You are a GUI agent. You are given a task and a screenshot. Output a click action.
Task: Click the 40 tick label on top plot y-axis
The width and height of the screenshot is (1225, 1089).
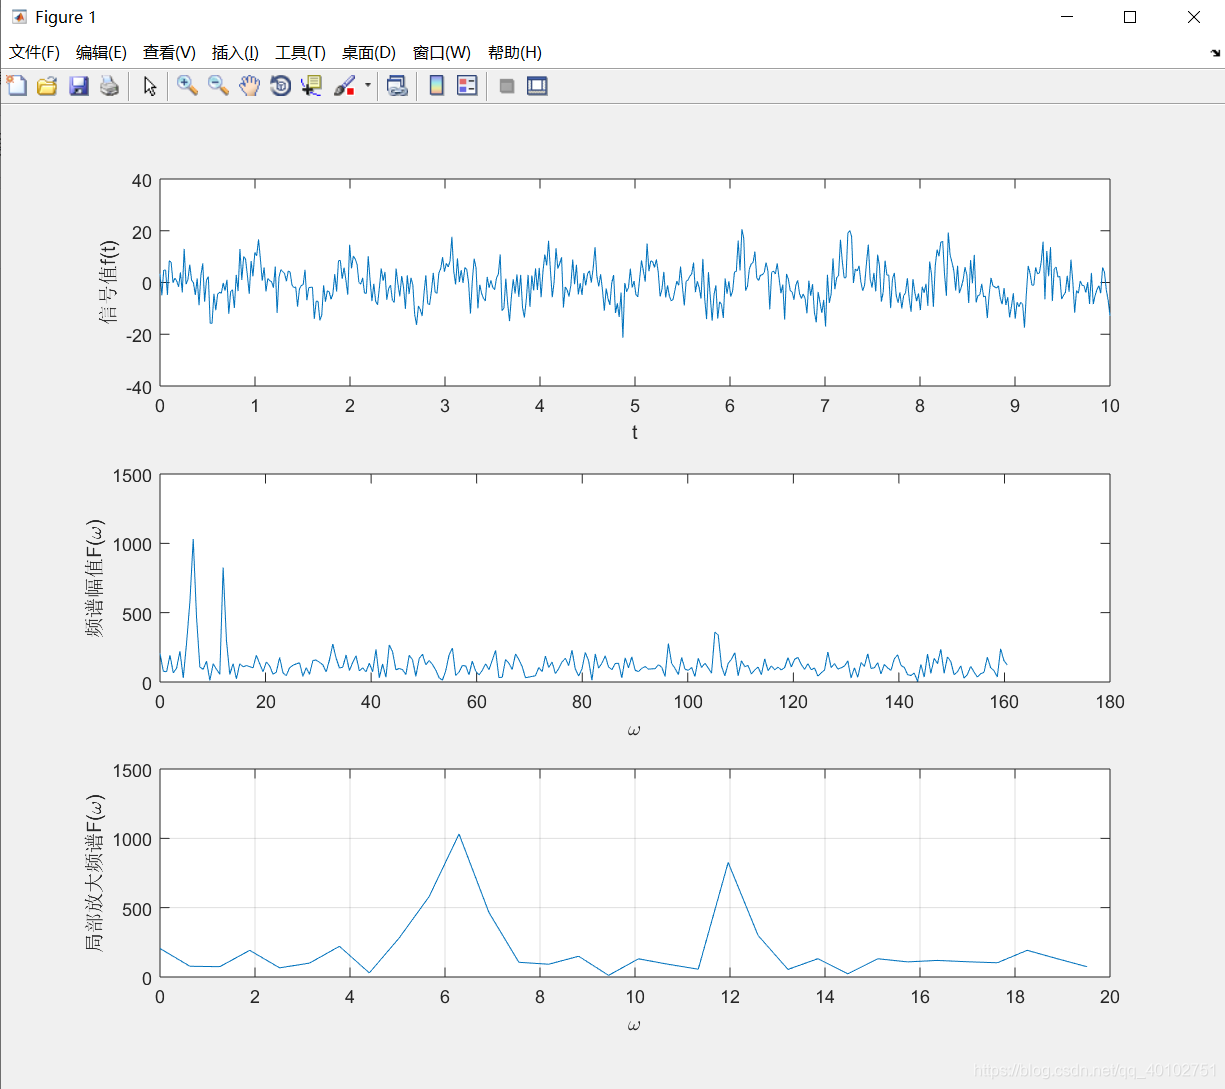(x=142, y=180)
